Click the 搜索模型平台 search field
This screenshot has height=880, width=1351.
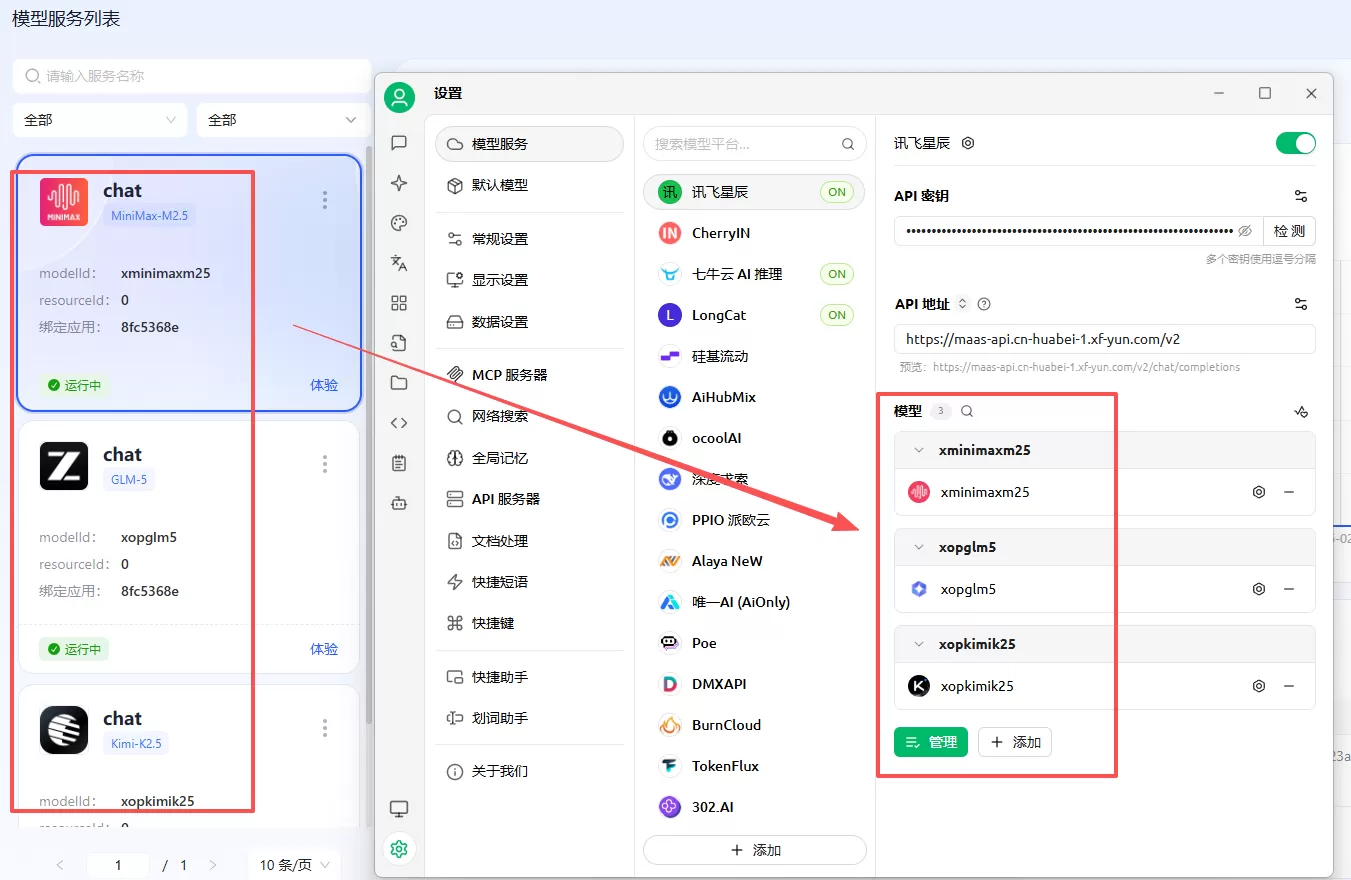(x=754, y=144)
